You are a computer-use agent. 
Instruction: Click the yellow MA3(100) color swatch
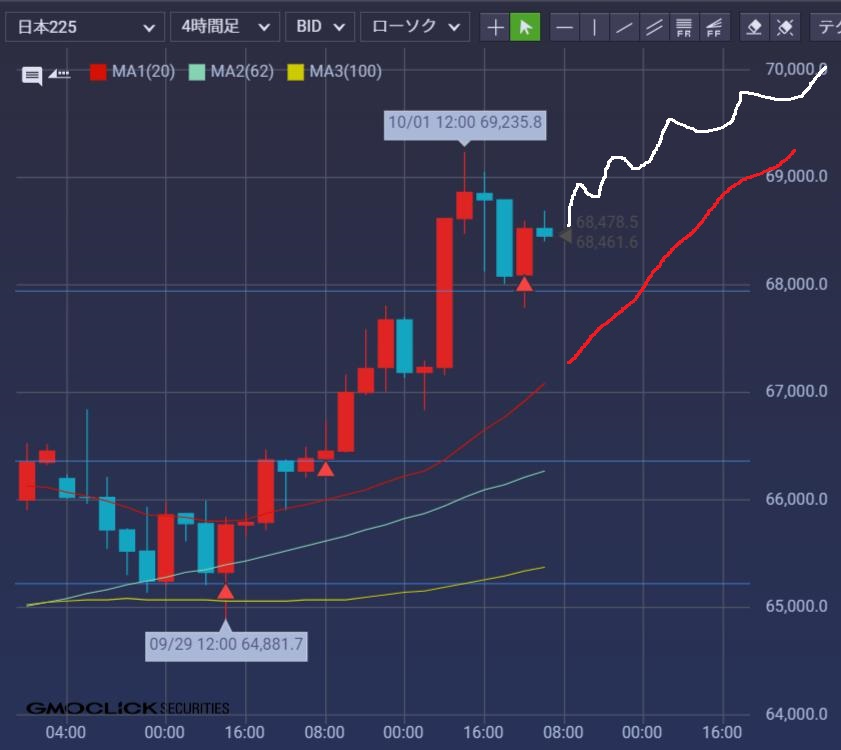(296, 72)
